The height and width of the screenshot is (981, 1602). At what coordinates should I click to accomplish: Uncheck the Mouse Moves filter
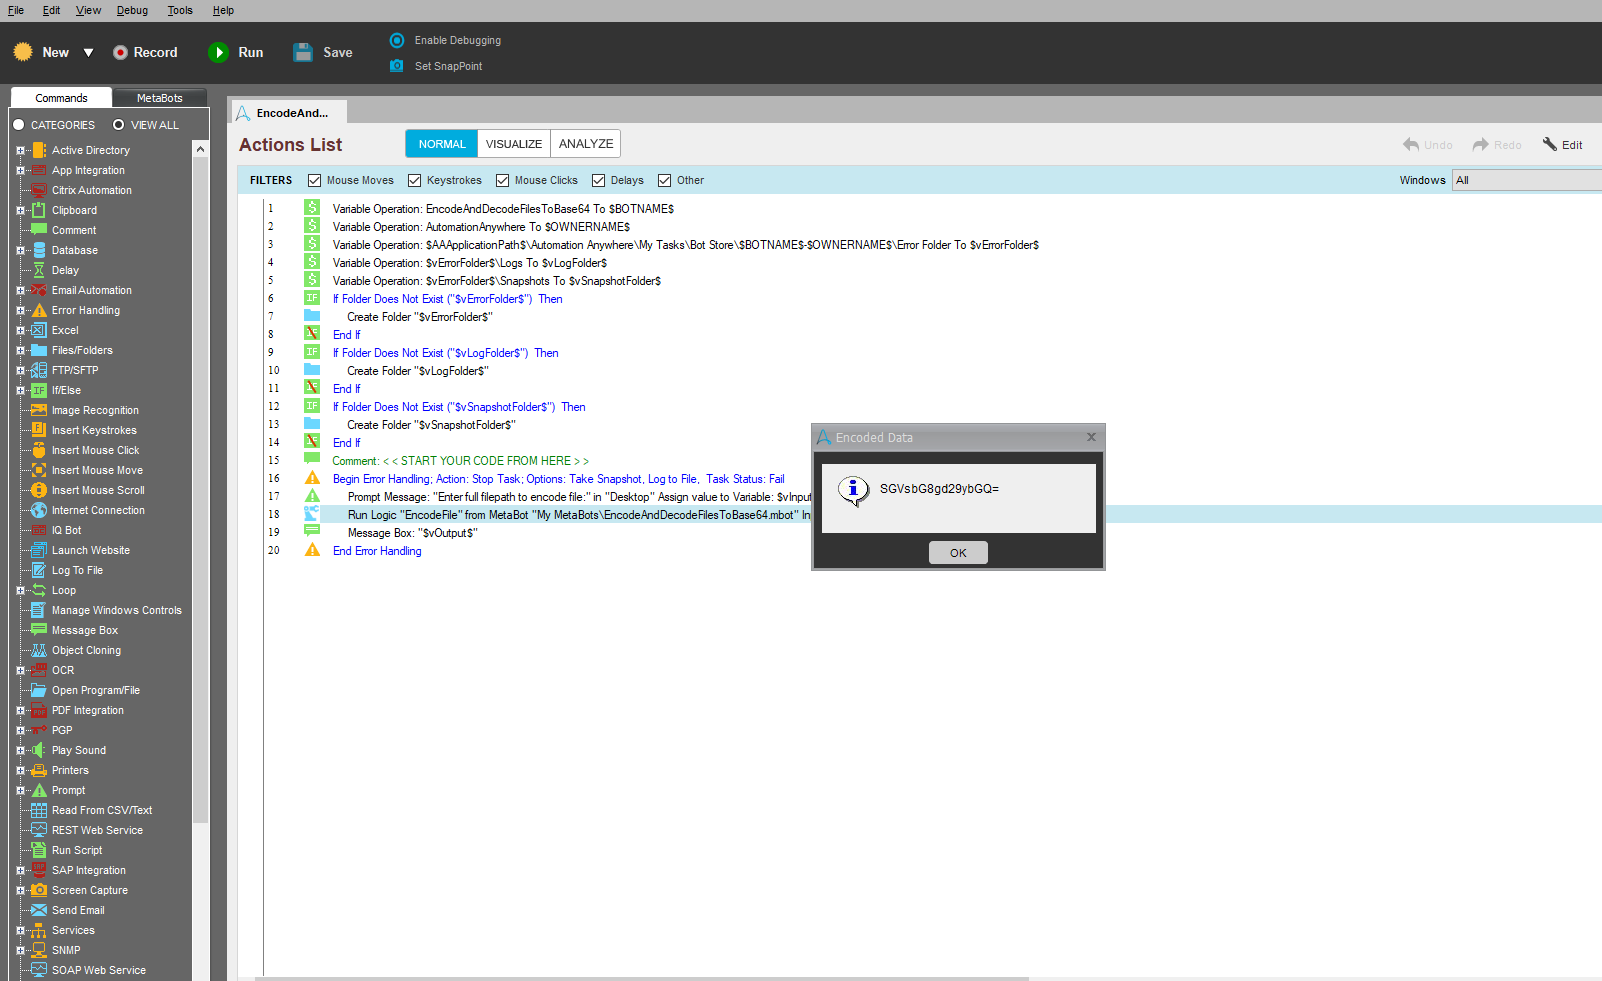tap(314, 181)
